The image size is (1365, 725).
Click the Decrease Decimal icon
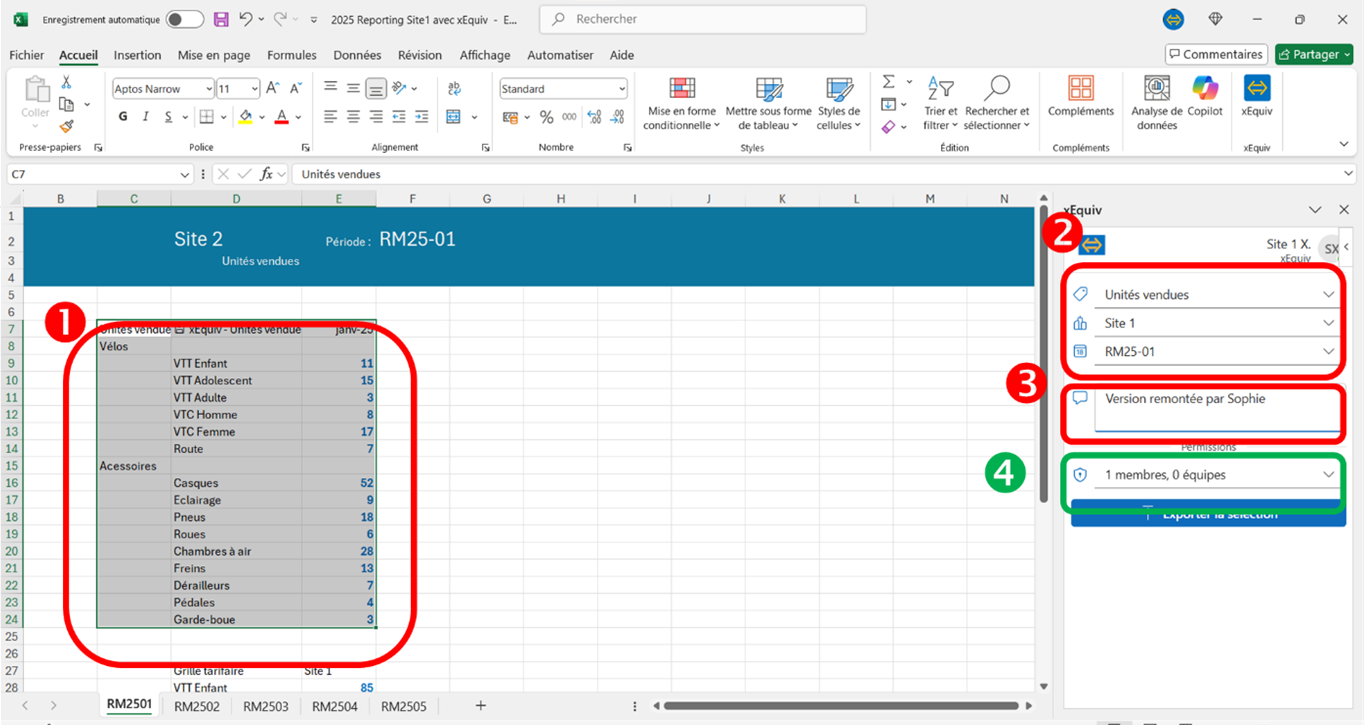(x=618, y=117)
